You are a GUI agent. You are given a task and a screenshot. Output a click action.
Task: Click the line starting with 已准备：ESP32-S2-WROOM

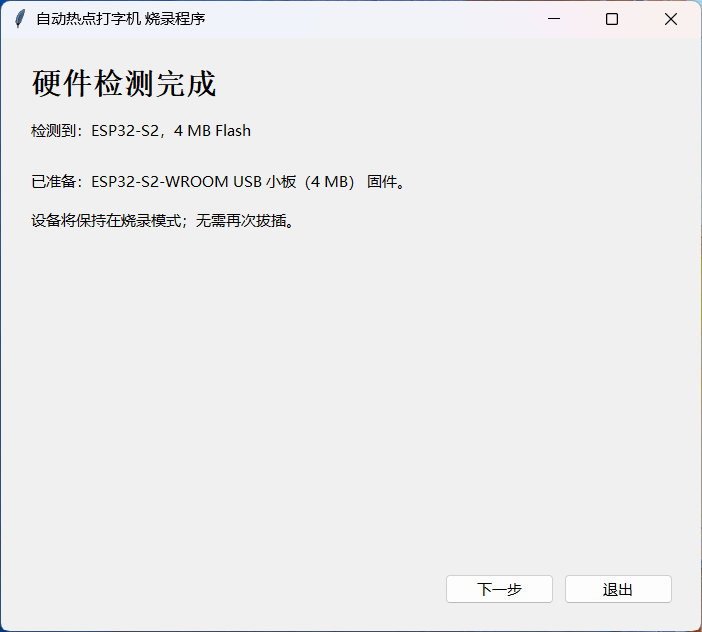click(x=218, y=182)
